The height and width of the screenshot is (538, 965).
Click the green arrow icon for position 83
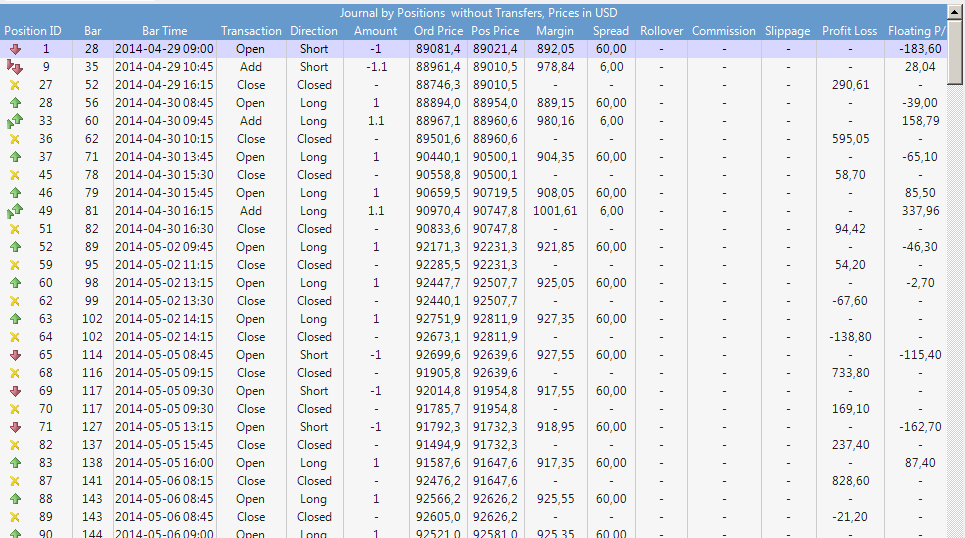coord(15,463)
